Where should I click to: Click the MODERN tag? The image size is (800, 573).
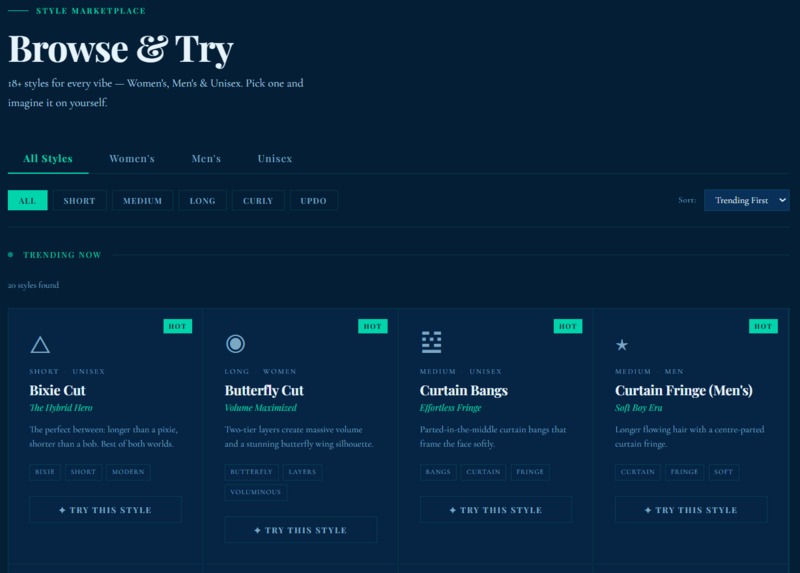click(128, 472)
